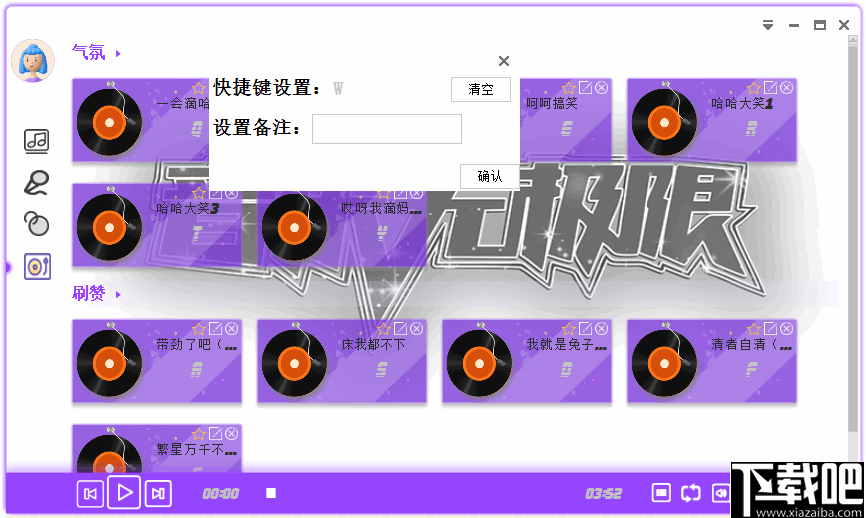Screen dimensions: 866x518
Task: Favorite the 我就是兔子 sound
Action: pos(569,329)
